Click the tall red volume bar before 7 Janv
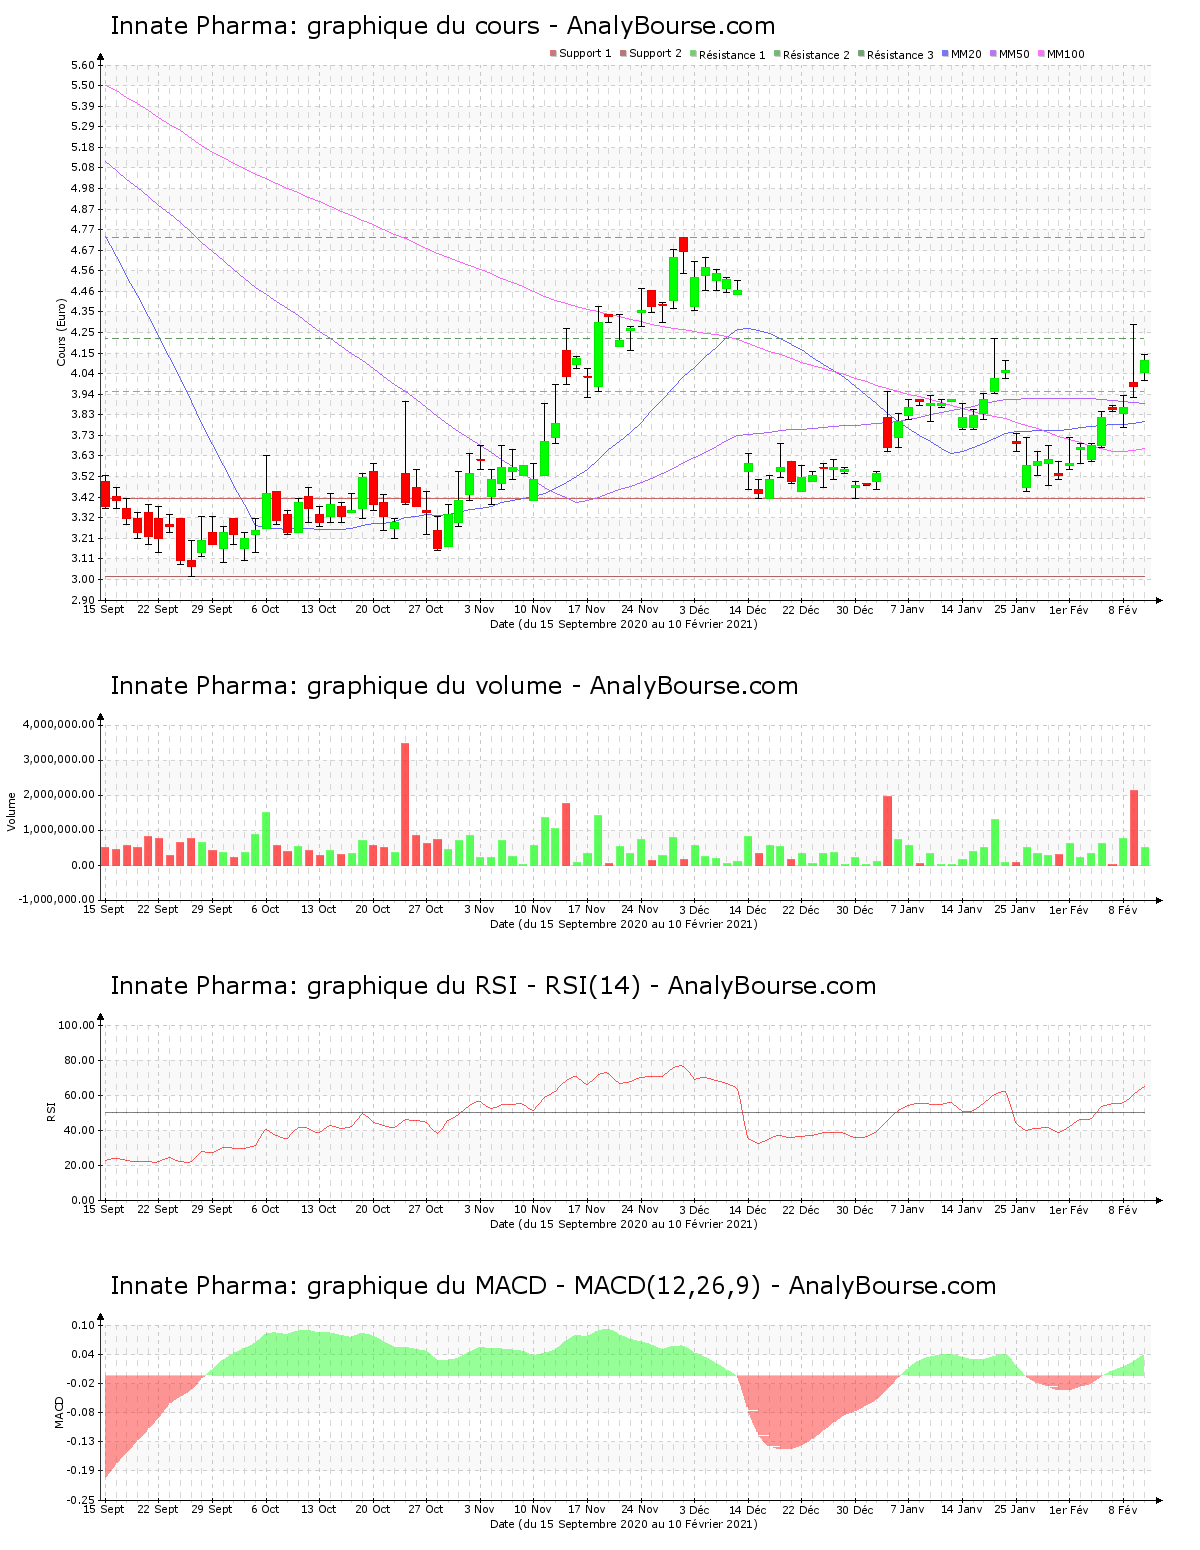The image size is (1200, 1550). [887, 830]
